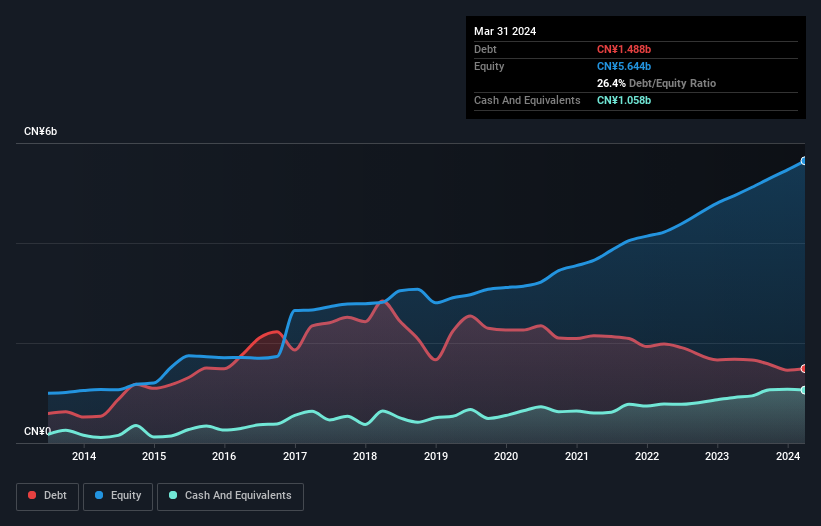Click the 2020 x-axis label
This screenshot has height=526, width=821.
click(506, 456)
